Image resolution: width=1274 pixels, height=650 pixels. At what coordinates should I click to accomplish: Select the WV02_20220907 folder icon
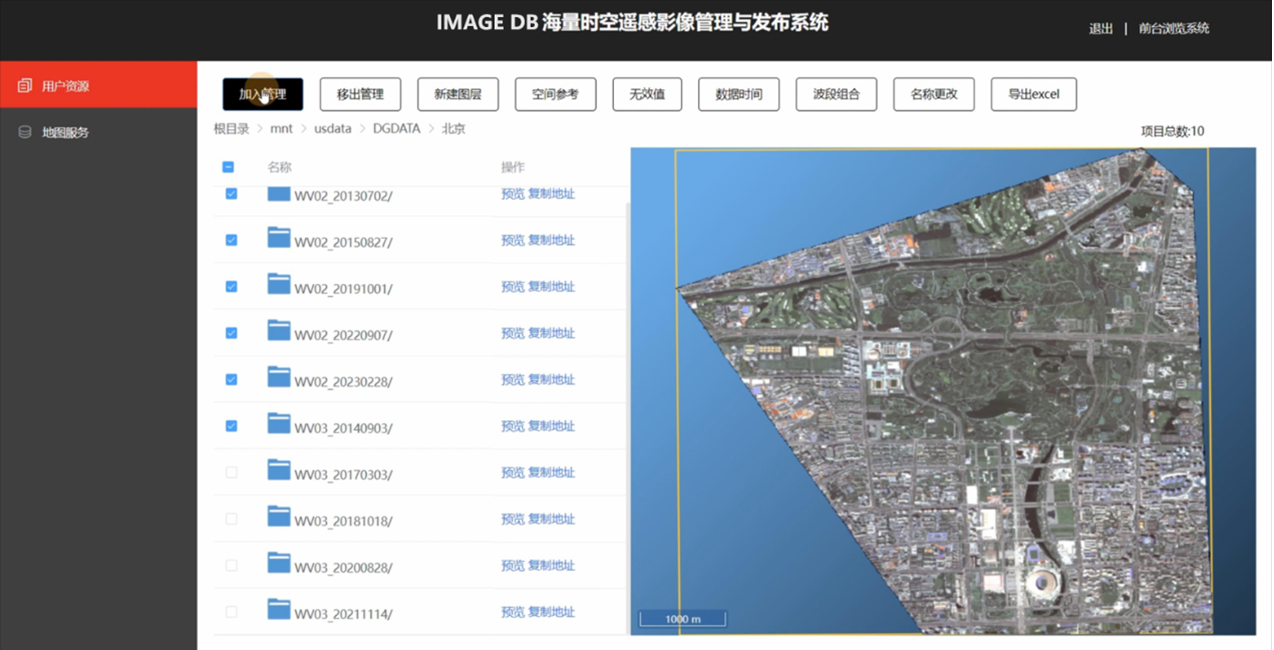279,331
